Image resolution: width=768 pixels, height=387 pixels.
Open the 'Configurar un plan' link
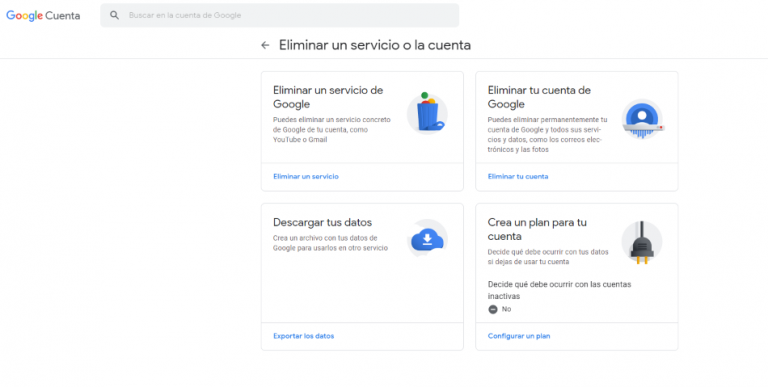point(519,336)
